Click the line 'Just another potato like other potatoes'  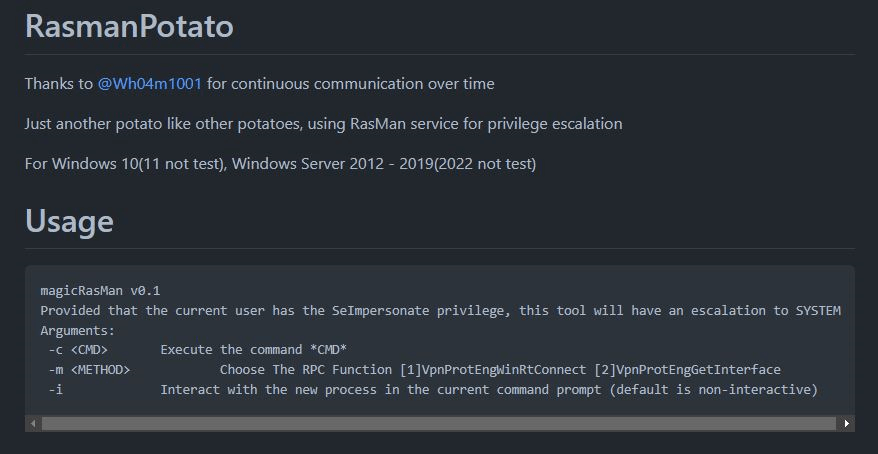[323, 124]
